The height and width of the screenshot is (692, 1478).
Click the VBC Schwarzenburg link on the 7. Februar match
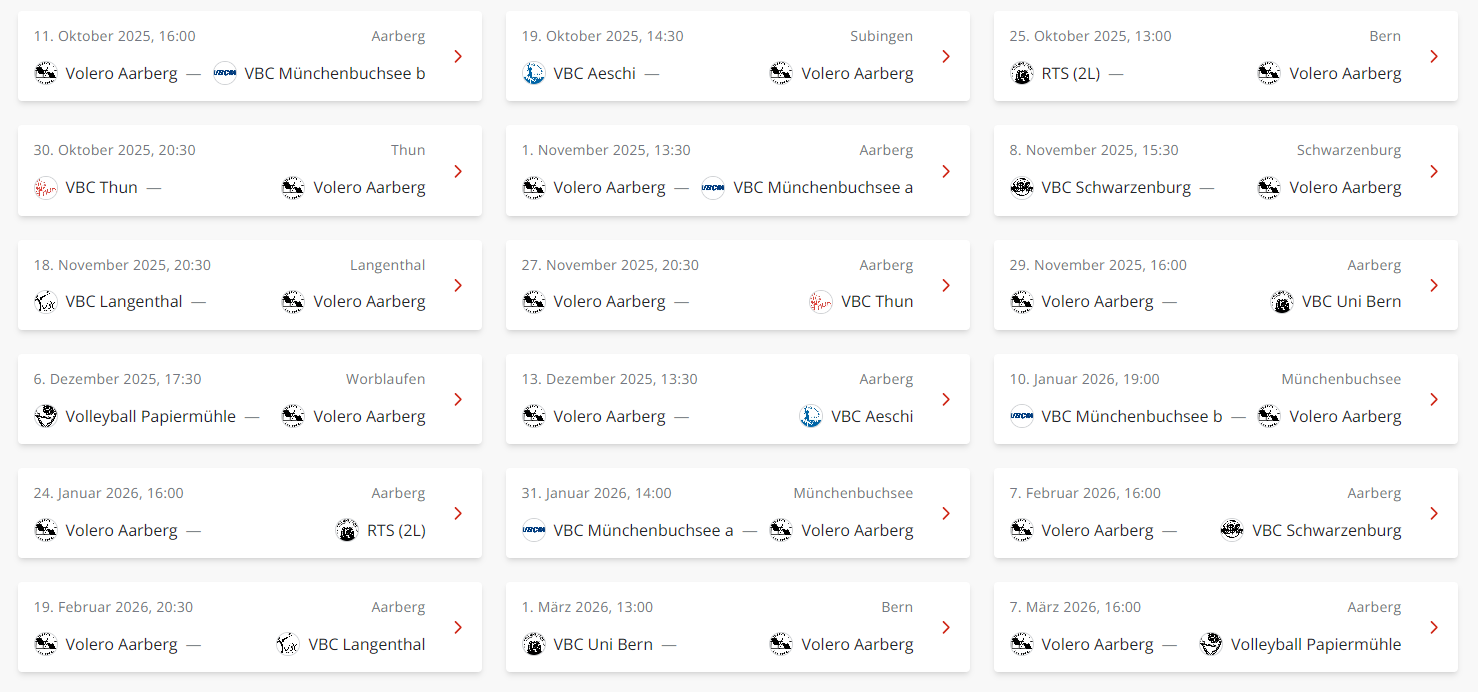(1326, 530)
